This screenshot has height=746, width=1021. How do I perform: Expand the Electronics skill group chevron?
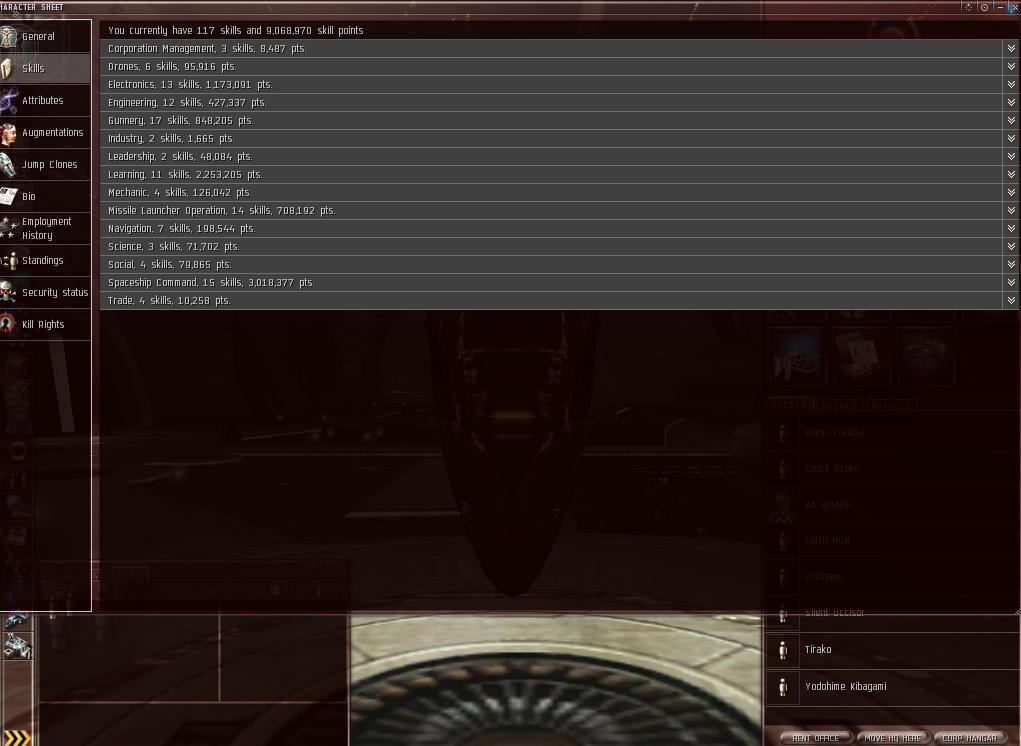[x=1011, y=85]
